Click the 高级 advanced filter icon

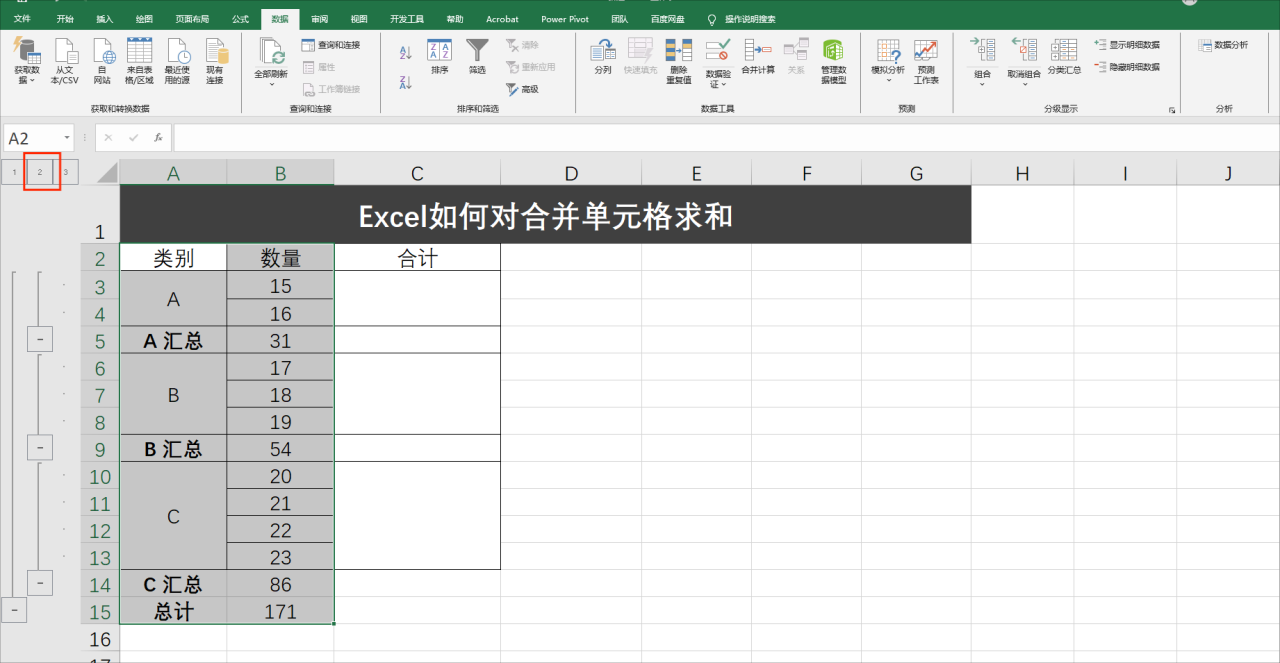522,89
